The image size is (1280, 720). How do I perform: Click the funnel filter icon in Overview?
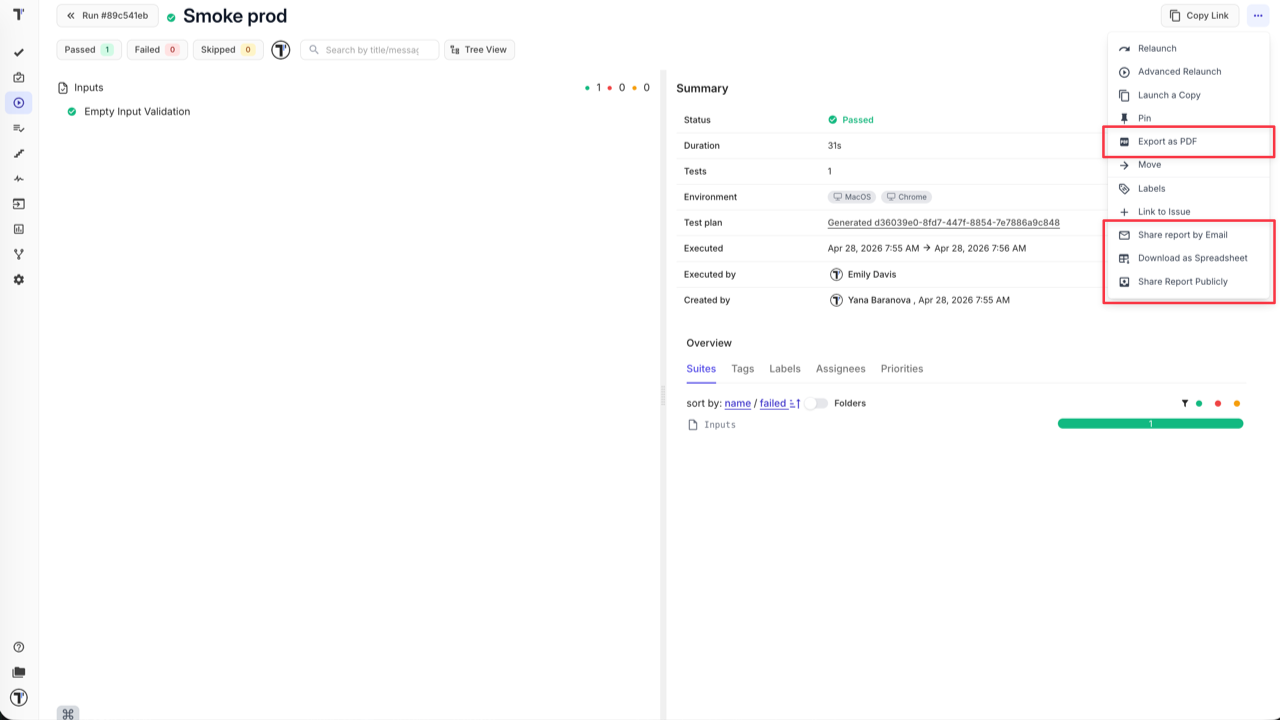tap(1185, 404)
